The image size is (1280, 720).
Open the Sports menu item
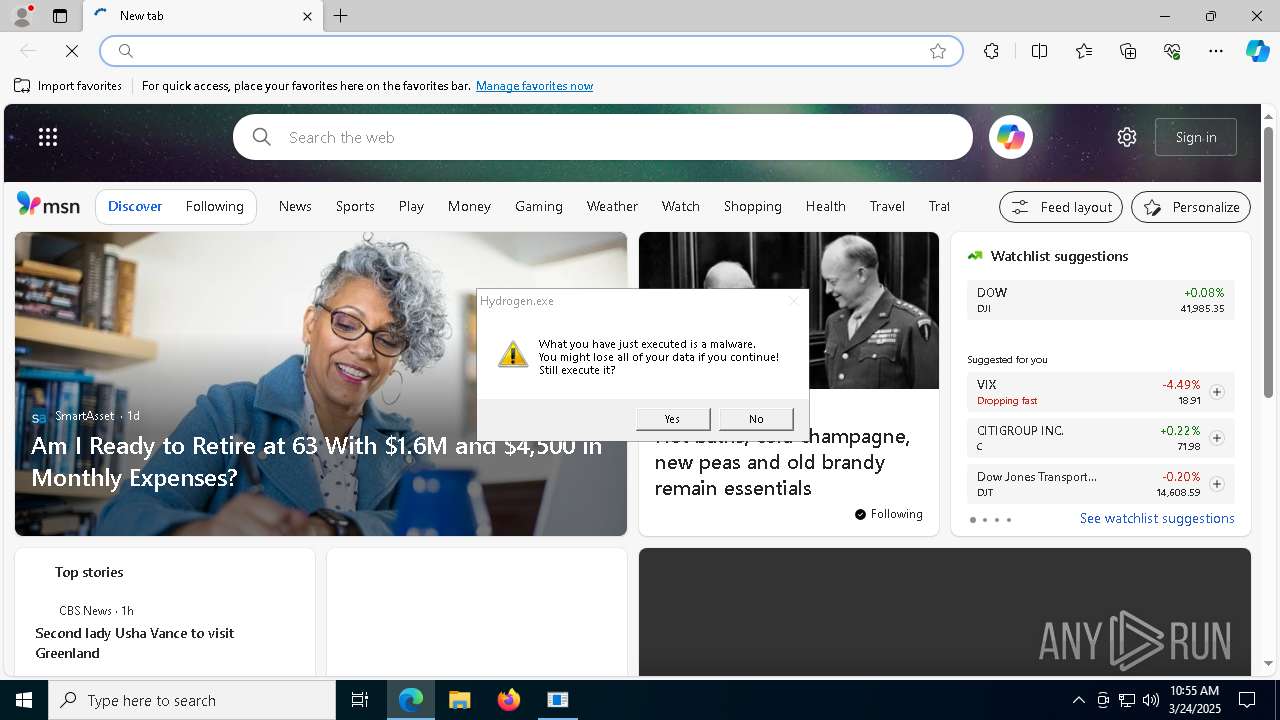click(355, 206)
